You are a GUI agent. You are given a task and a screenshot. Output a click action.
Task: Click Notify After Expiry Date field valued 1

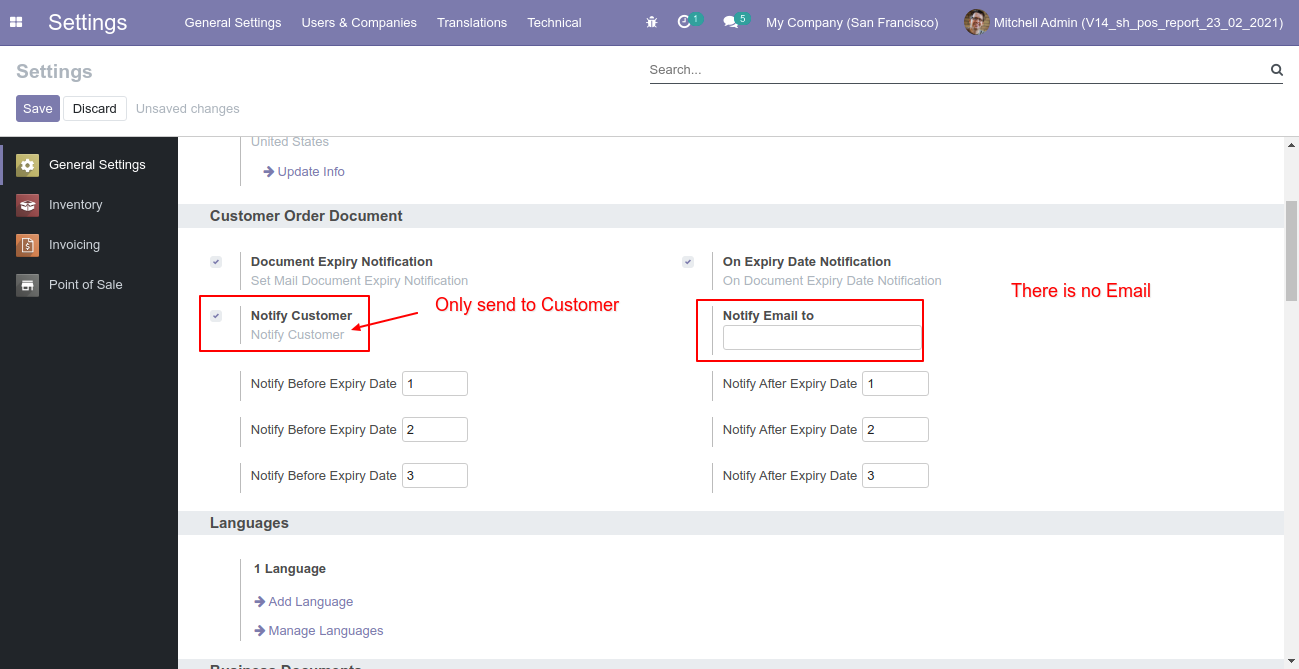coord(895,384)
